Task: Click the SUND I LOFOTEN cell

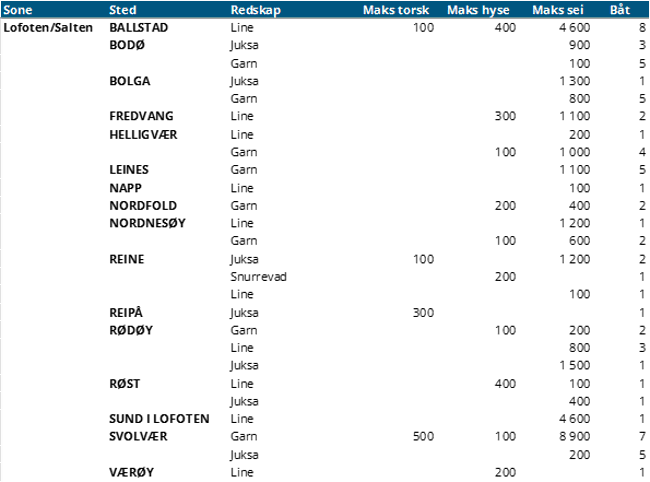Action: (x=159, y=419)
